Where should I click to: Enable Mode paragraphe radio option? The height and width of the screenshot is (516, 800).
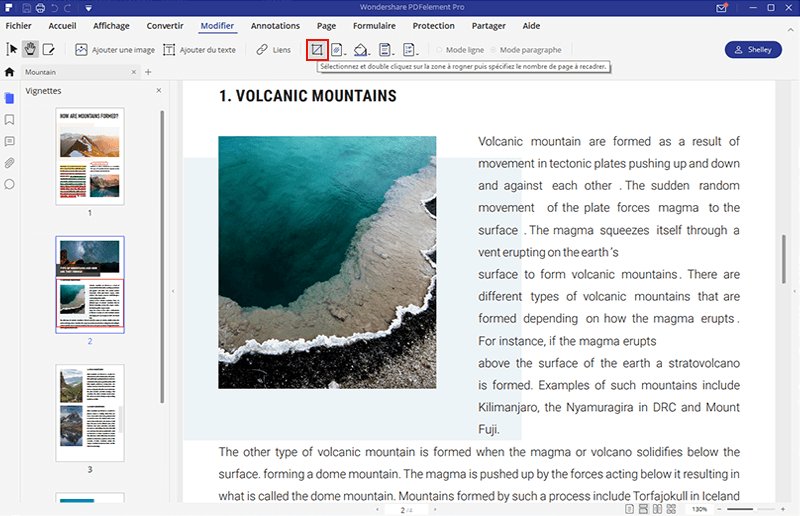492,49
